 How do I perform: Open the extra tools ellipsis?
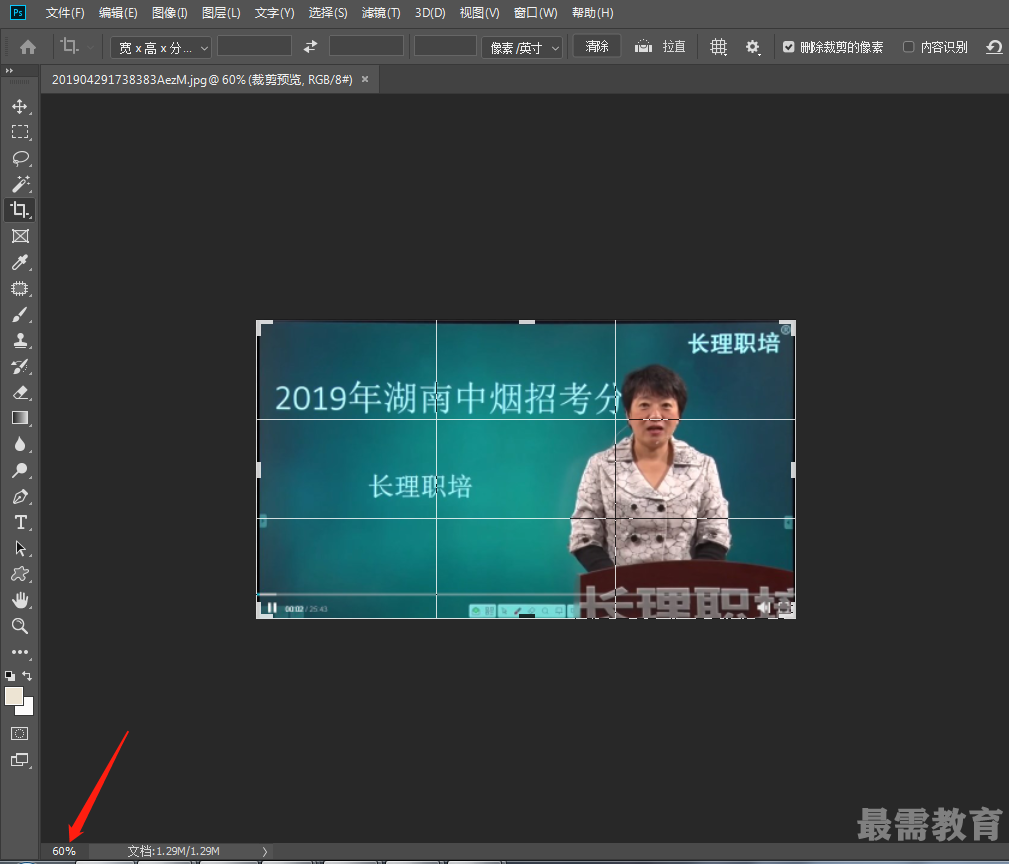(20, 652)
